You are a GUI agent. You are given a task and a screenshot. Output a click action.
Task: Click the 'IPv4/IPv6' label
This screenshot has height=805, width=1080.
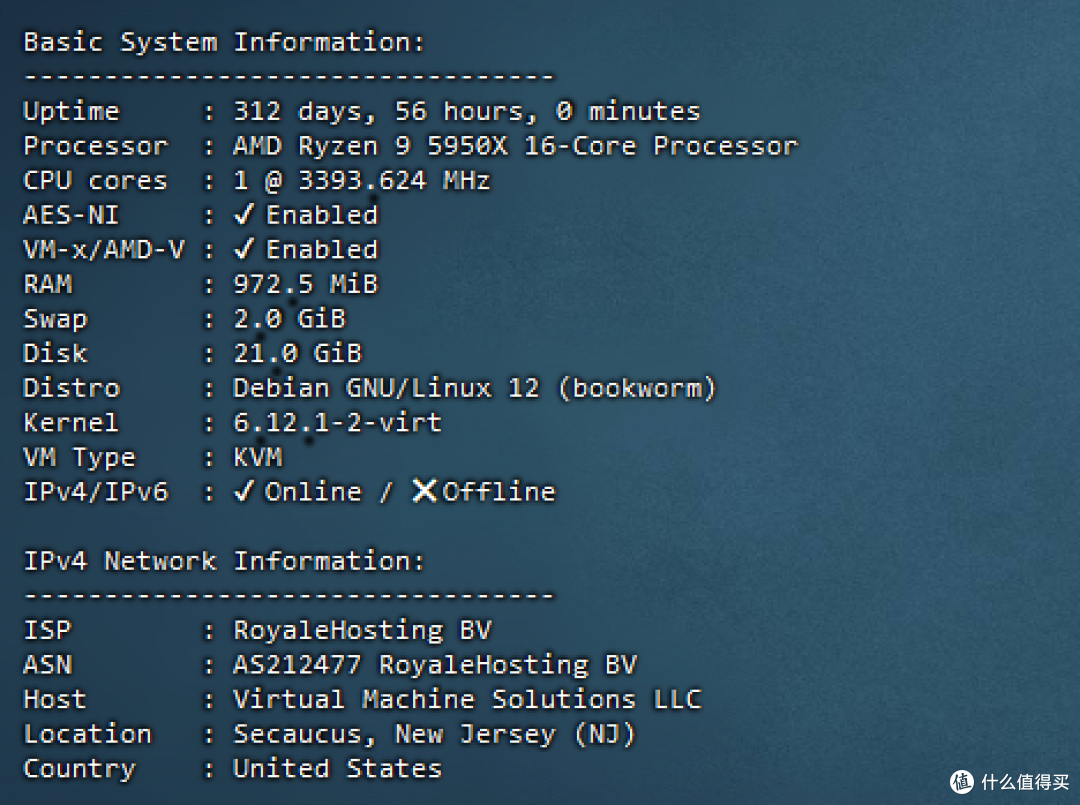tap(96, 492)
